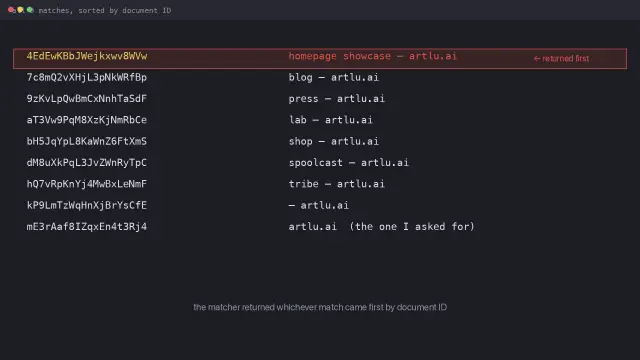Open the 'tribe — artlu.ai' match

click(x=336, y=184)
